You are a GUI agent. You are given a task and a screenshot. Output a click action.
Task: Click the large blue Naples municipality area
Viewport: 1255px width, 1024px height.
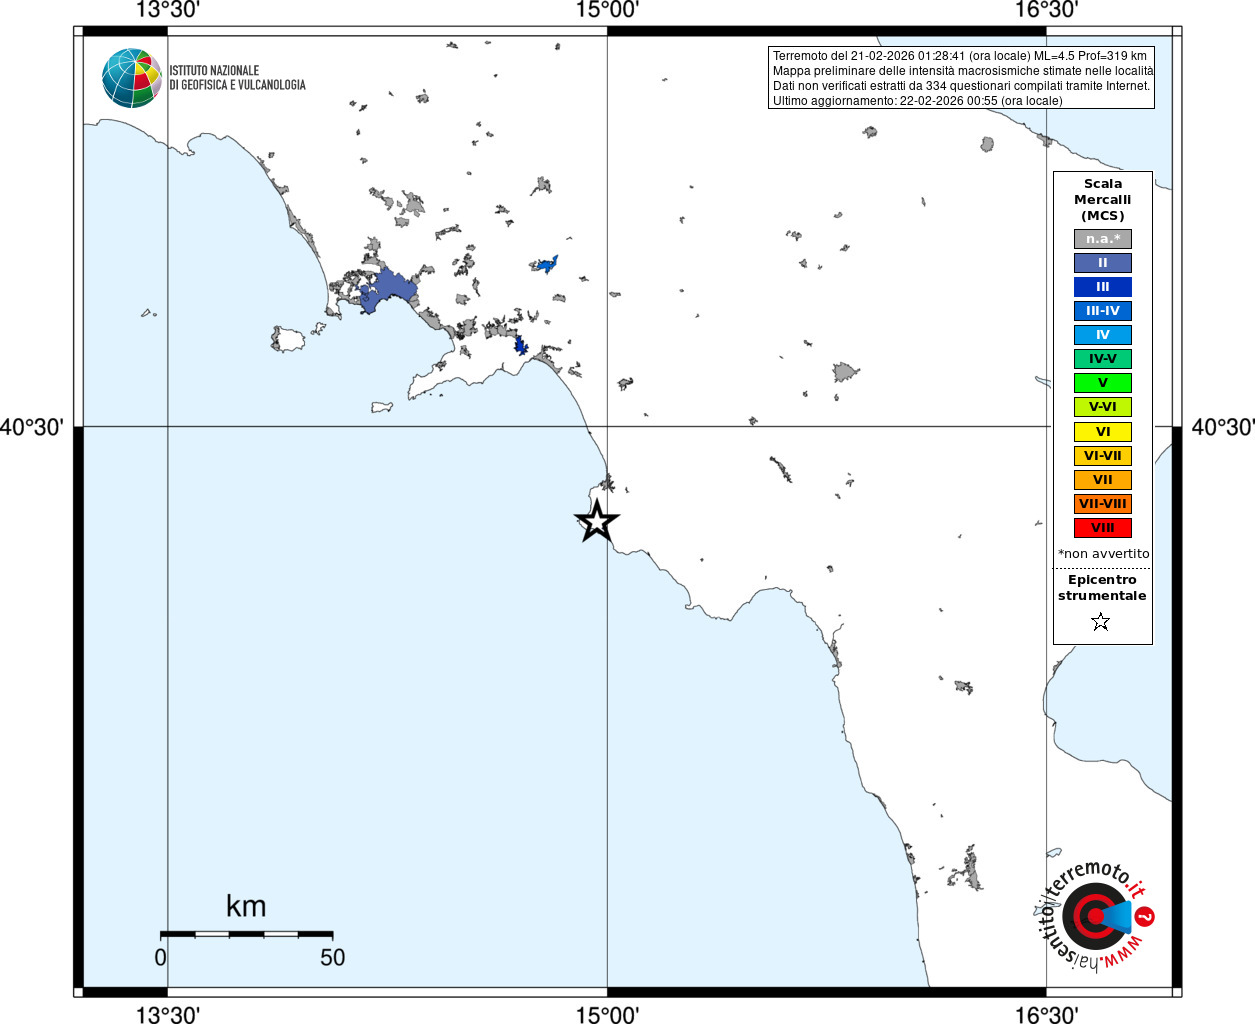pos(388,291)
